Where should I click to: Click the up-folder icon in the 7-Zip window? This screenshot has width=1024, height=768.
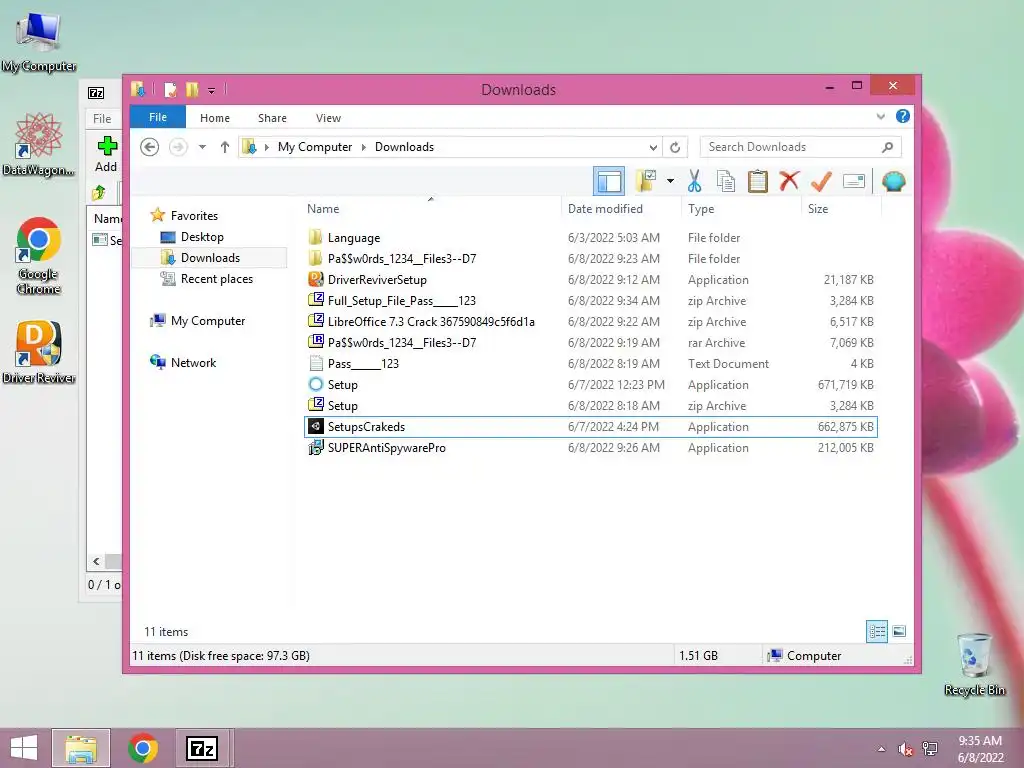click(x=99, y=192)
